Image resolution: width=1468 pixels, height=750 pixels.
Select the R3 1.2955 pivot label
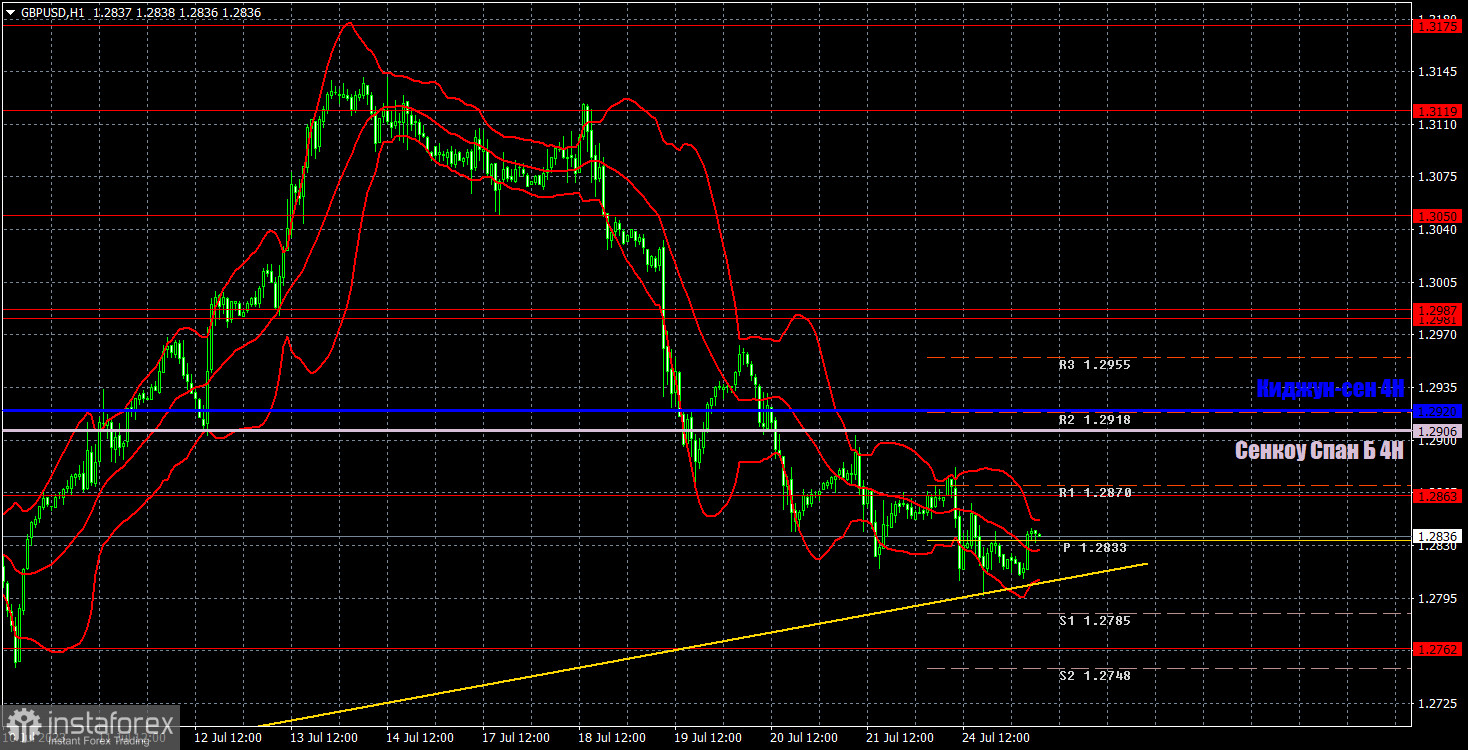click(1093, 365)
